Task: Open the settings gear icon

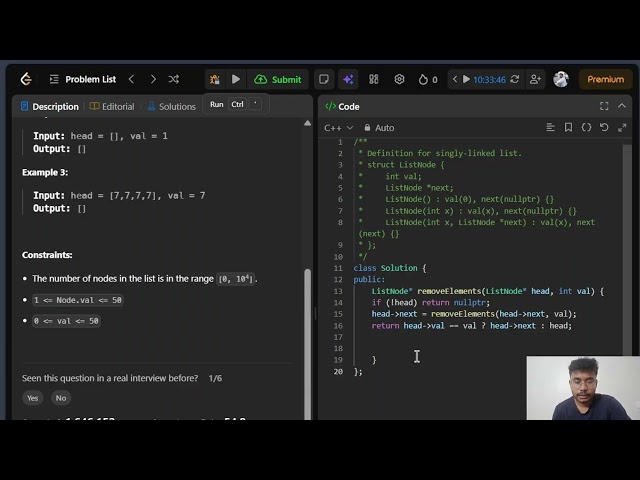Action: pyautogui.click(x=399, y=79)
